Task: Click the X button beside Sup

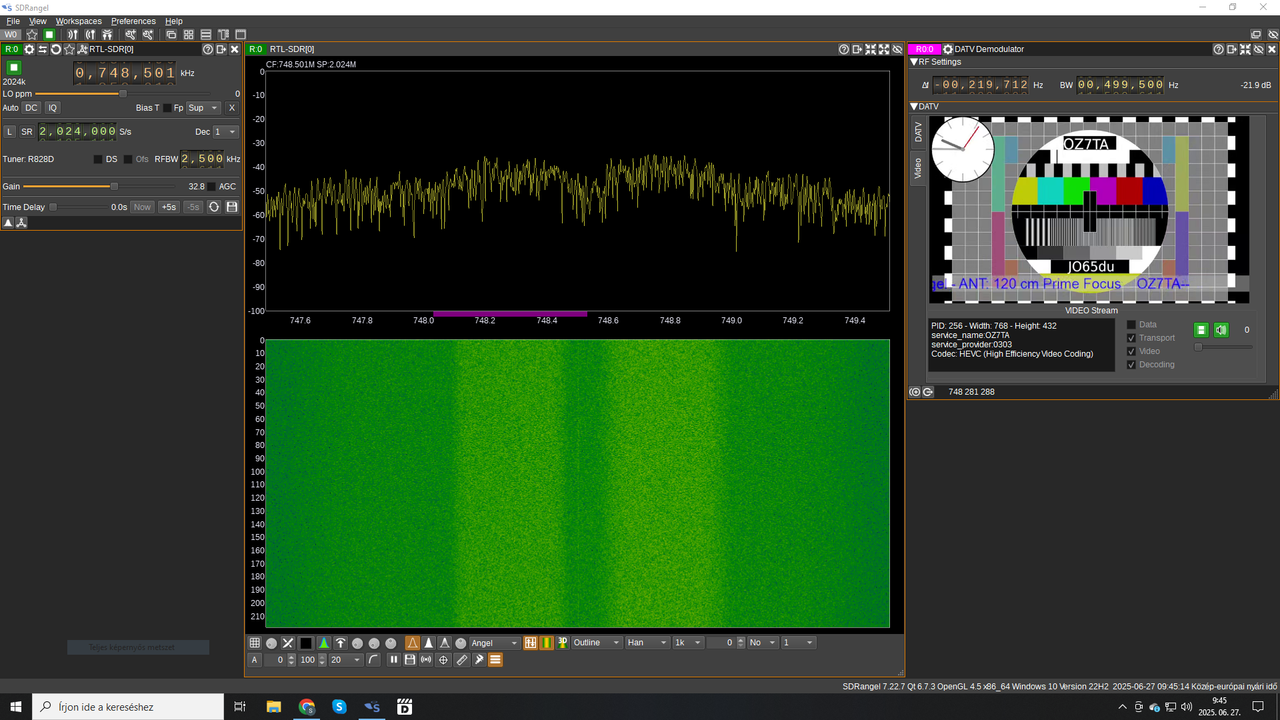Action: pyautogui.click(x=232, y=108)
